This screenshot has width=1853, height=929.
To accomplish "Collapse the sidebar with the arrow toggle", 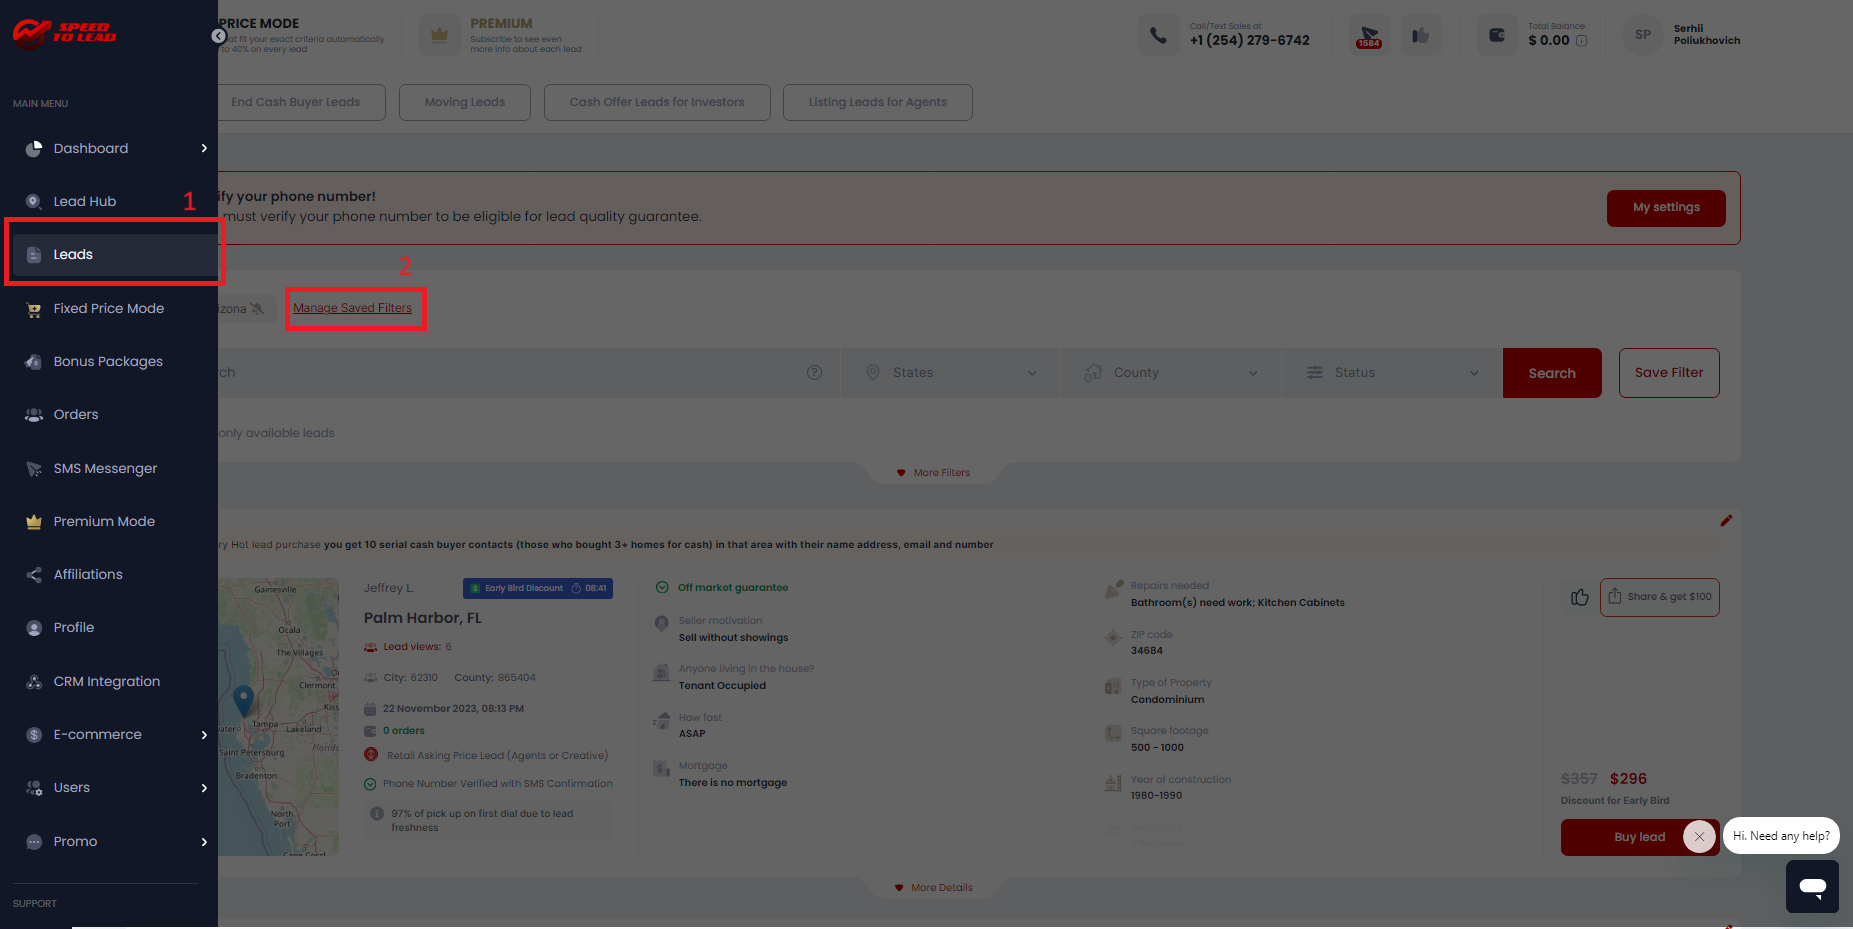I will pos(218,36).
